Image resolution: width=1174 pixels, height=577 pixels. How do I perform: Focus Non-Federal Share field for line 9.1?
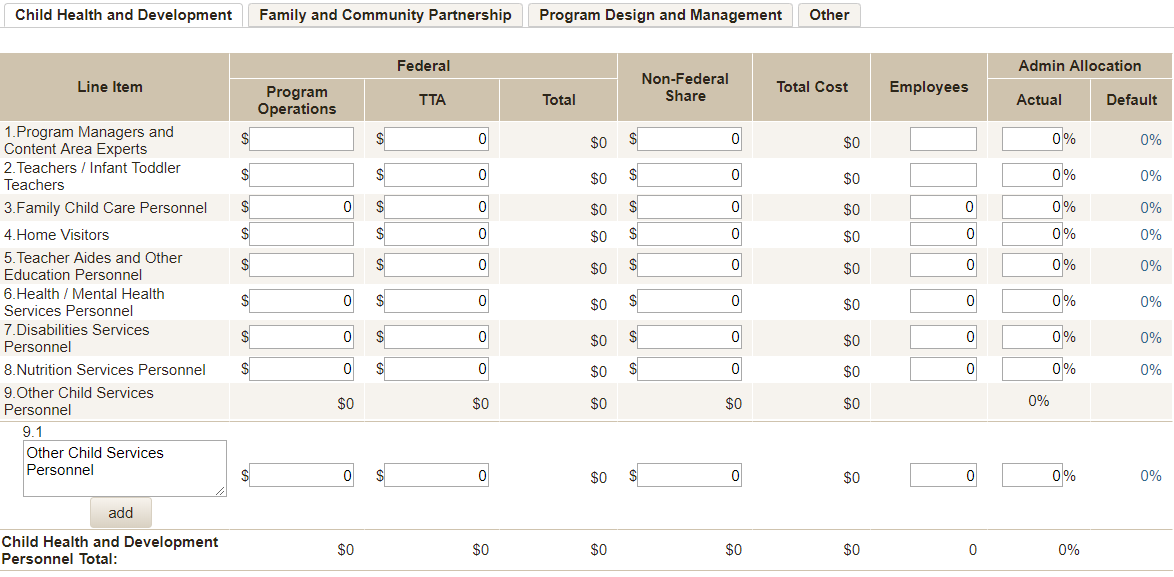pos(689,476)
